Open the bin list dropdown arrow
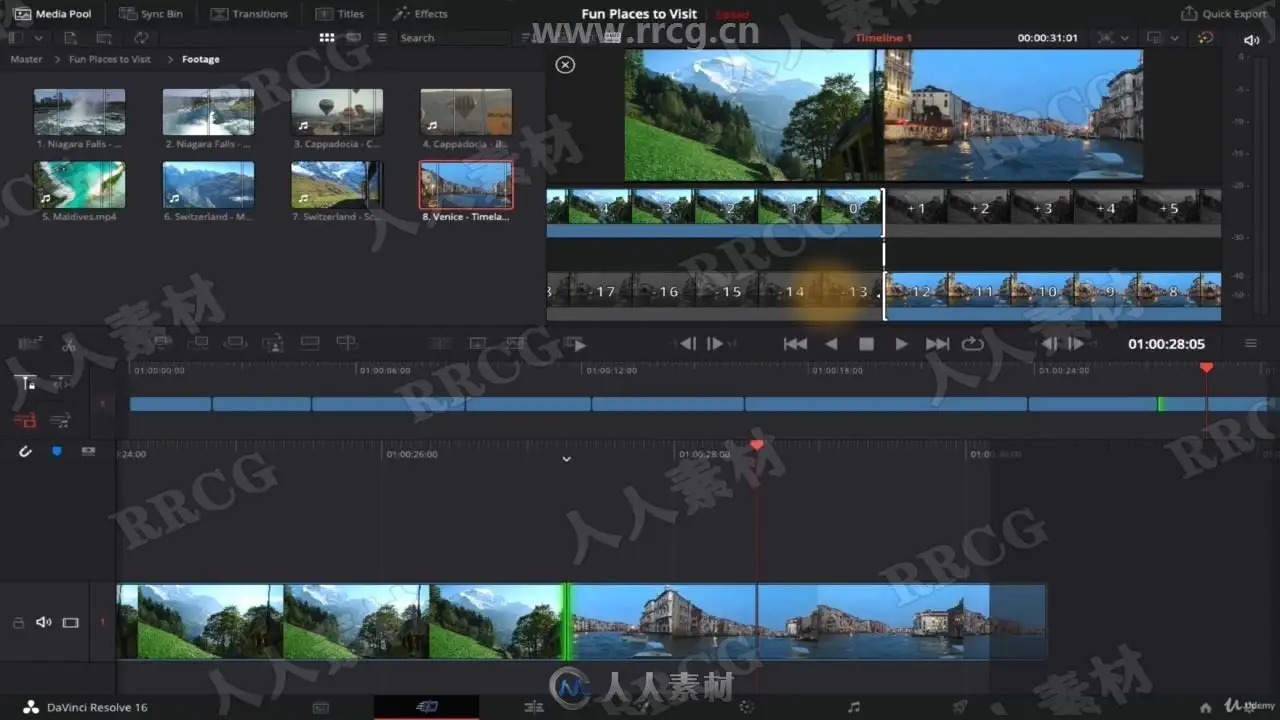 (x=38, y=38)
